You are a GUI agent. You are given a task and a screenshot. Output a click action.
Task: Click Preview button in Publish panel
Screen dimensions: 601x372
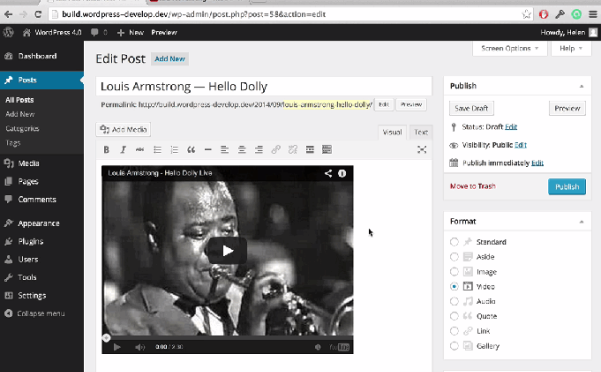click(567, 108)
